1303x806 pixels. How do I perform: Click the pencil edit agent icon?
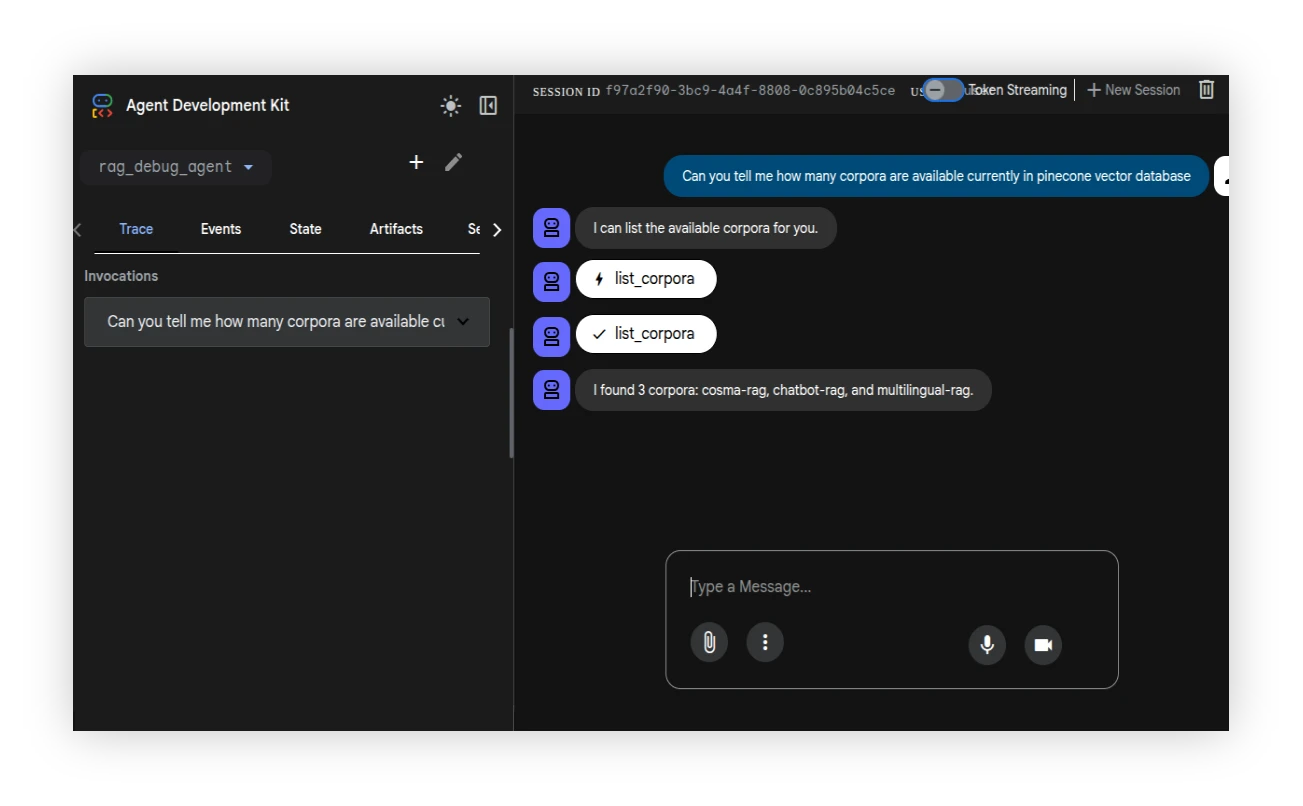point(454,162)
